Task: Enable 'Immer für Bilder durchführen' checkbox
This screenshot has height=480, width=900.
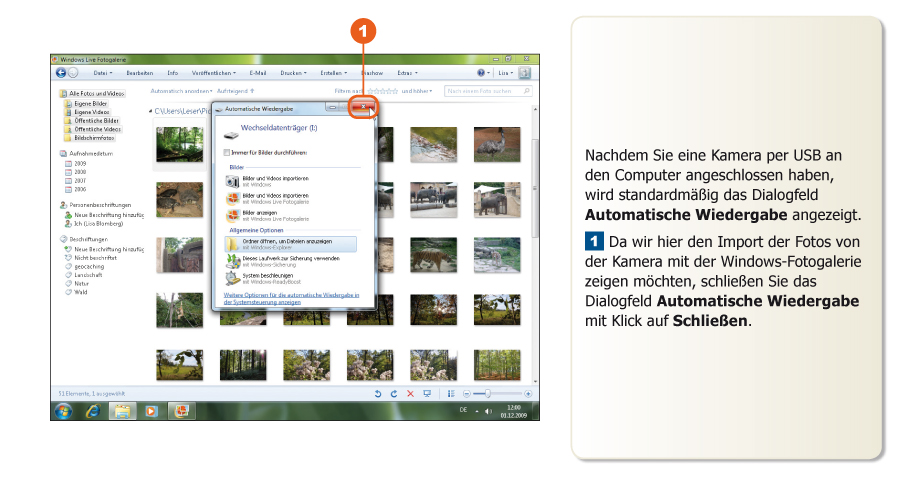Action: [227, 152]
